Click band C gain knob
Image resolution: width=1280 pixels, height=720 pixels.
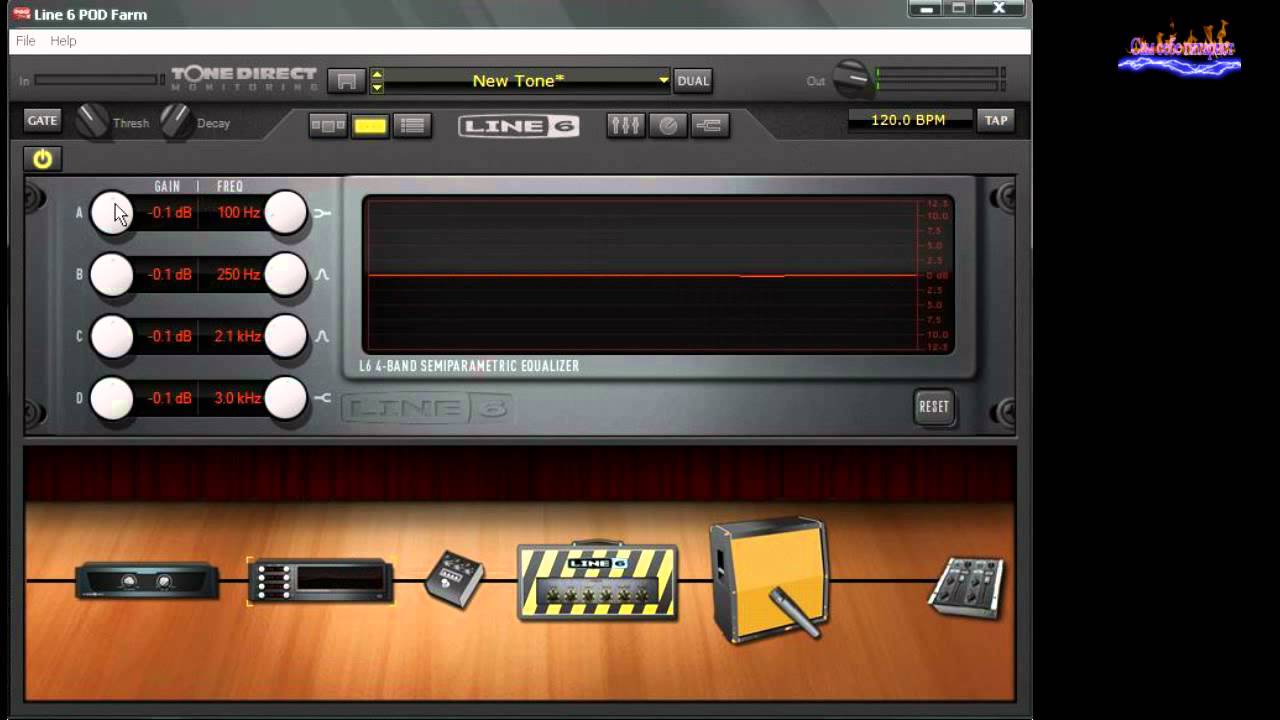(x=112, y=337)
